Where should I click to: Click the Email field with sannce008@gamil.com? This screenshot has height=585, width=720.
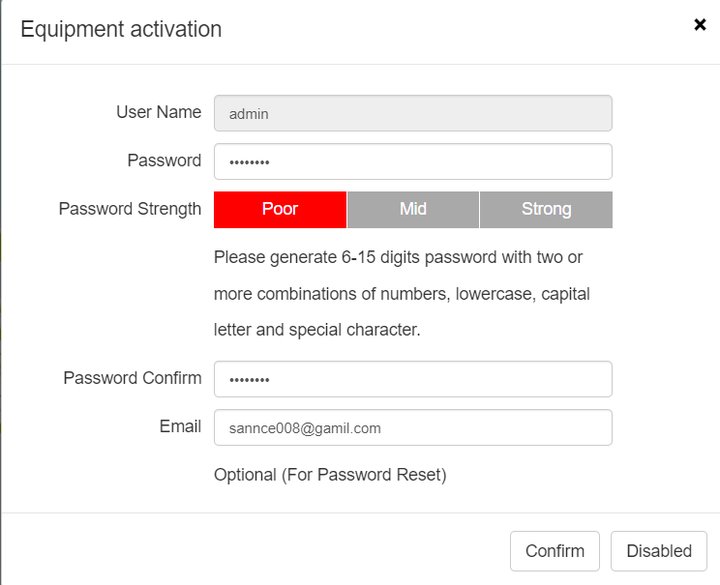(x=413, y=428)
